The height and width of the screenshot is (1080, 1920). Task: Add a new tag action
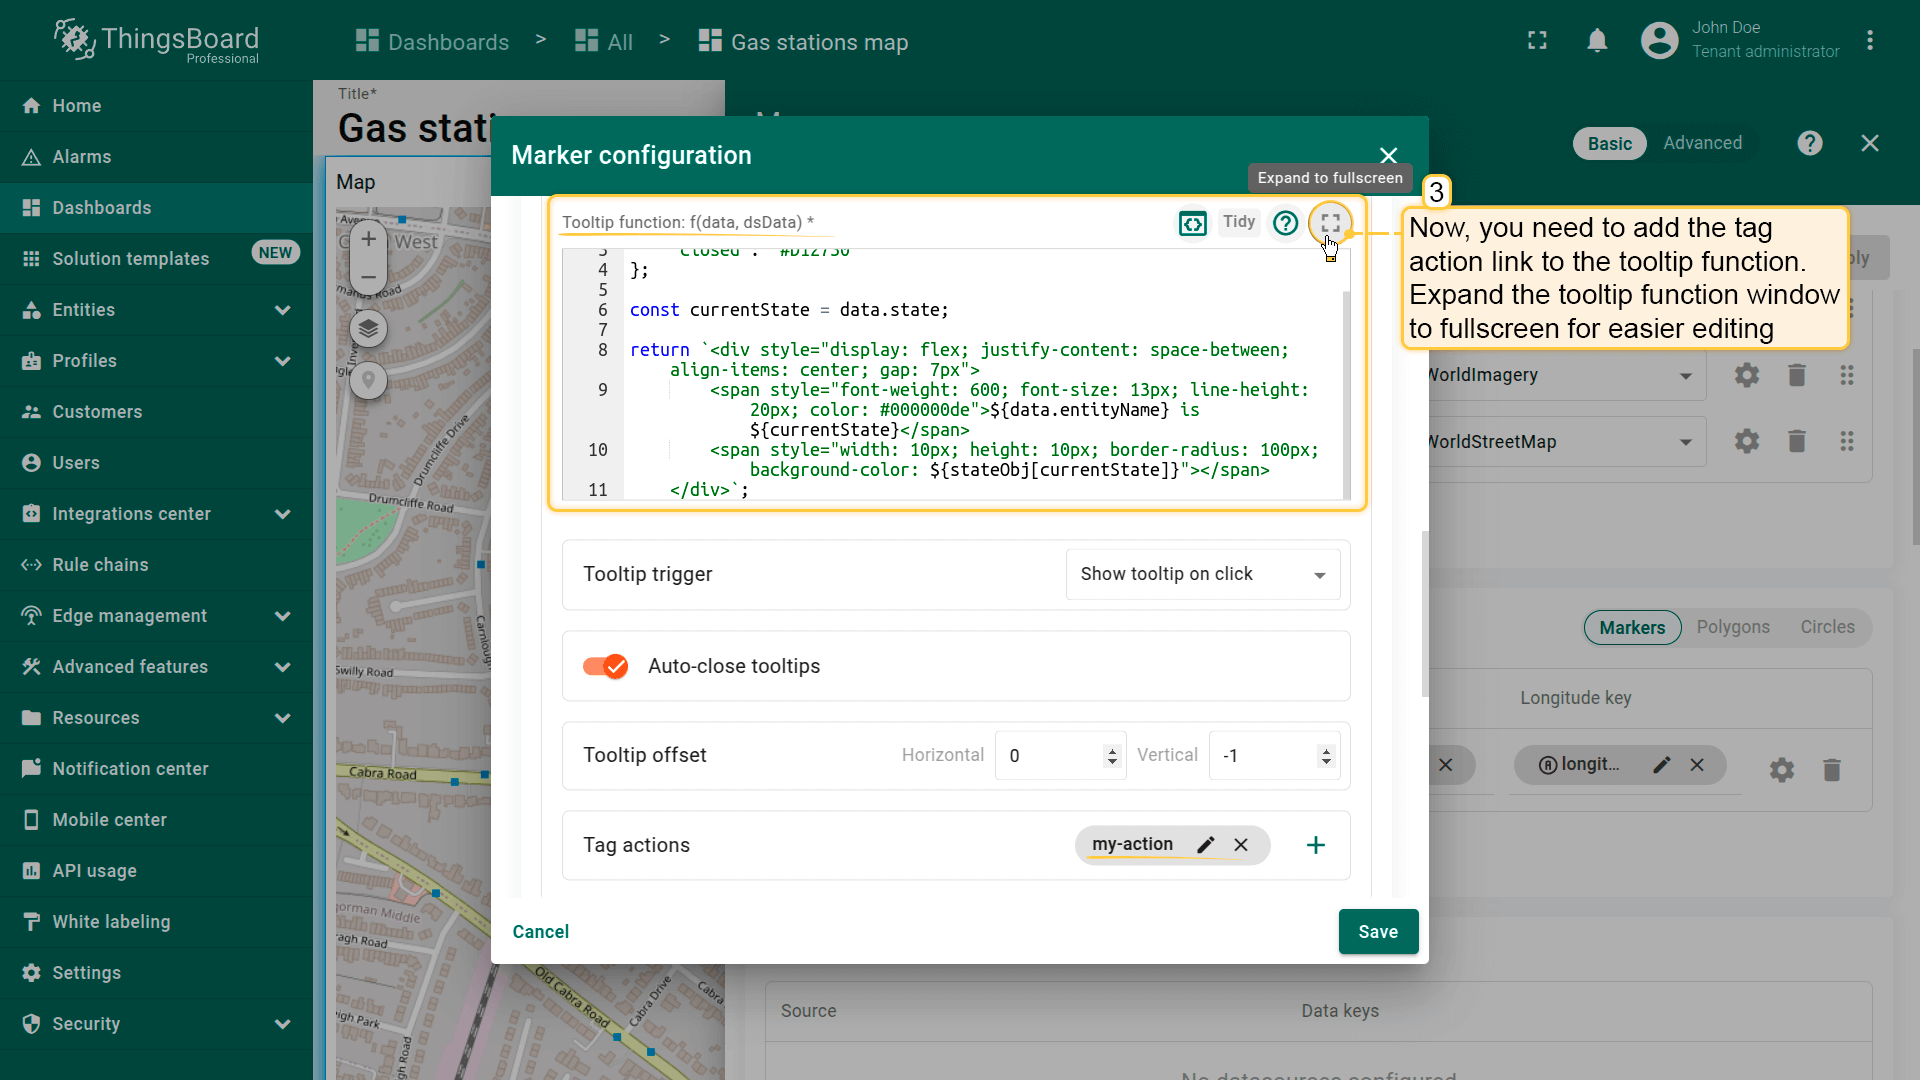click(1316, 845)
